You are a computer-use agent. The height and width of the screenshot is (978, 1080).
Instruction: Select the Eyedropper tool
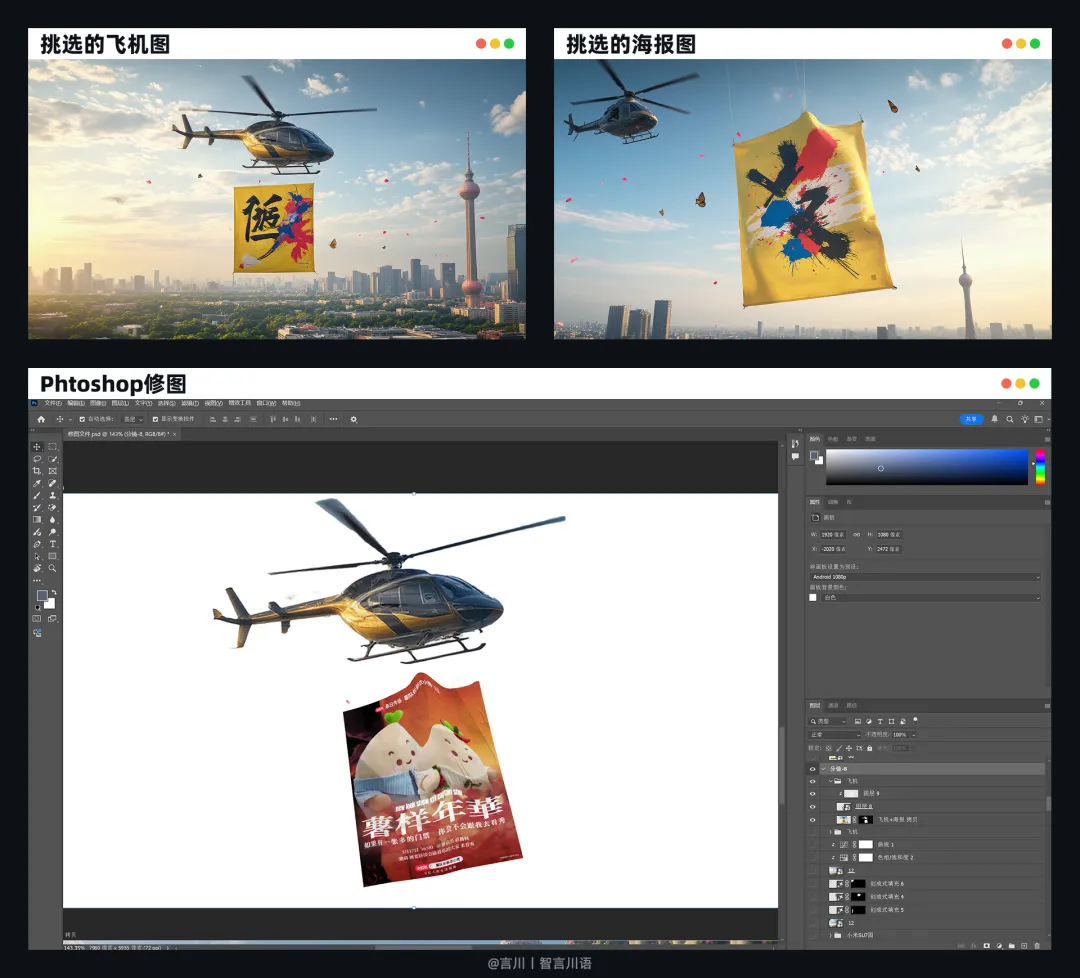coord(37,483)
